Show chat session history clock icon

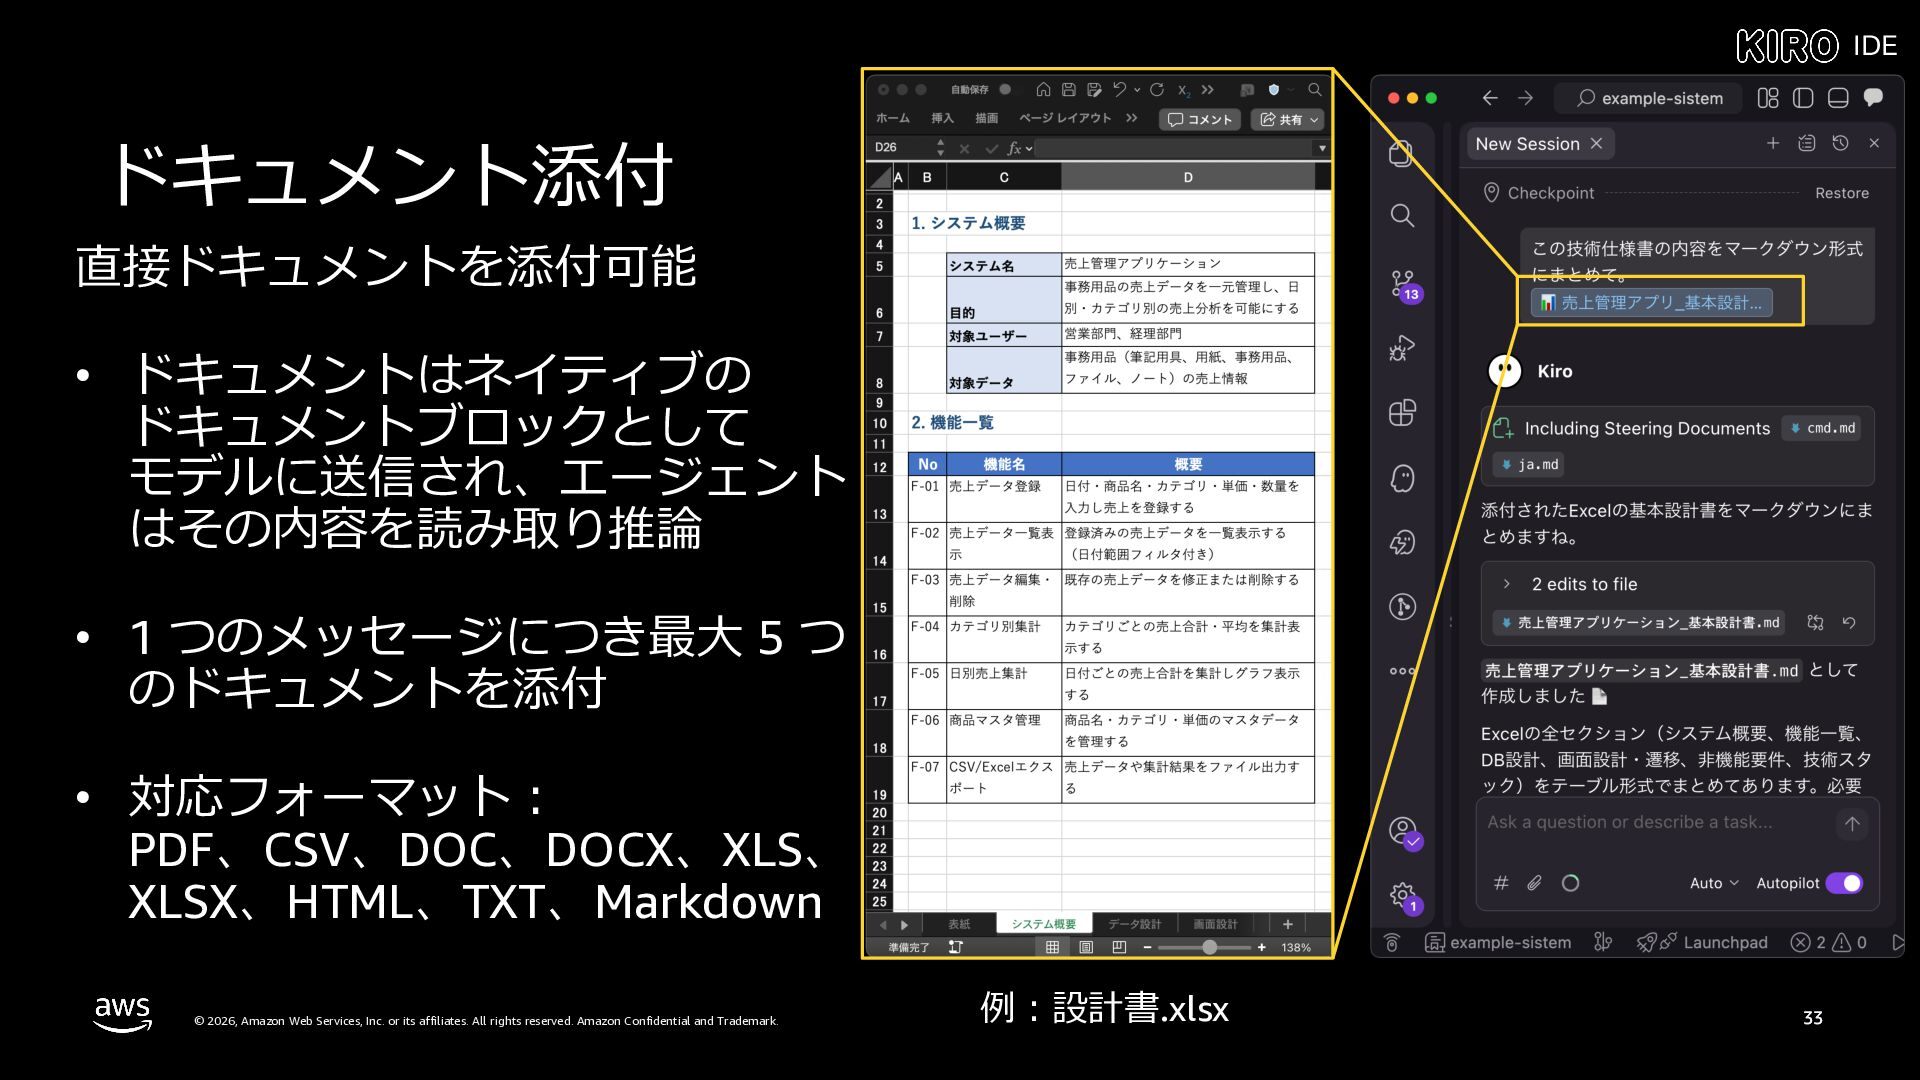click(1840, 143)
